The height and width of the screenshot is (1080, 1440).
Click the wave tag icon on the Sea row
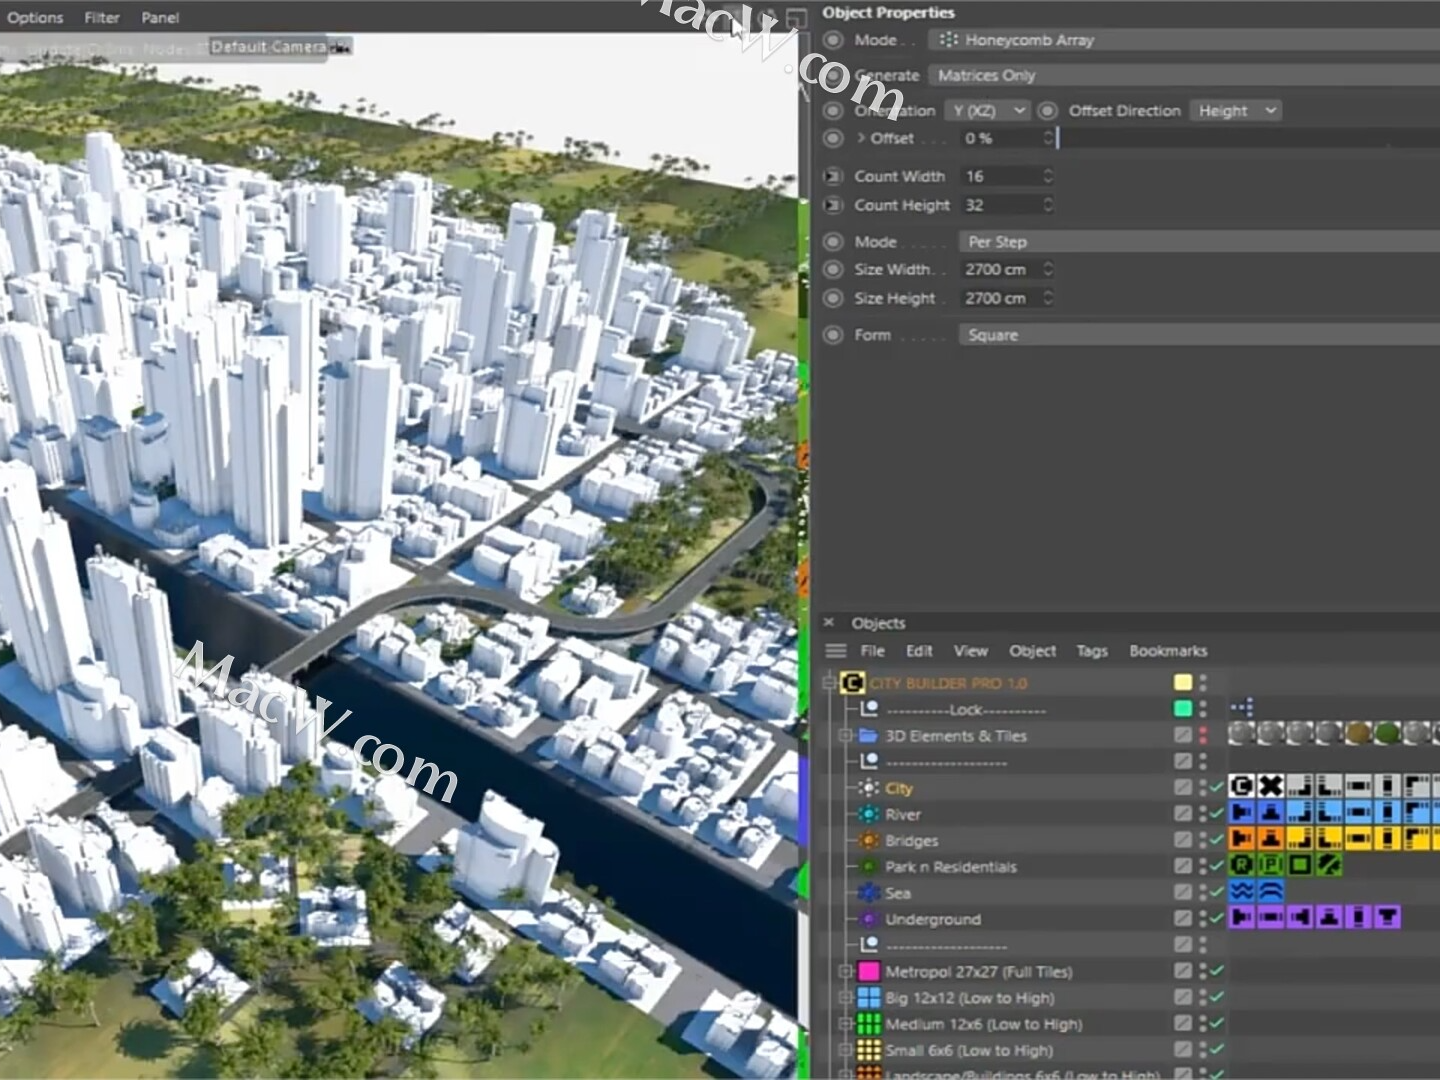click(1241, 892)
